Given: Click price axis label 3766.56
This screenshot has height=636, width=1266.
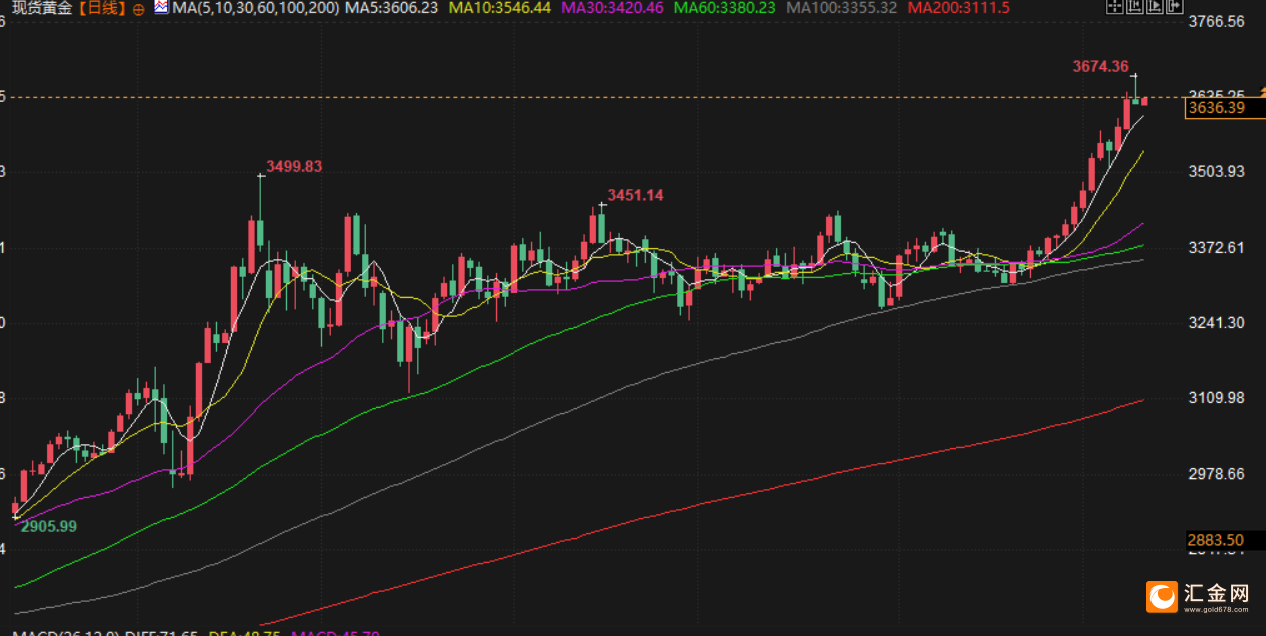Looking at the screenshot, I should pyautogui.click(x=1215, y=21).
